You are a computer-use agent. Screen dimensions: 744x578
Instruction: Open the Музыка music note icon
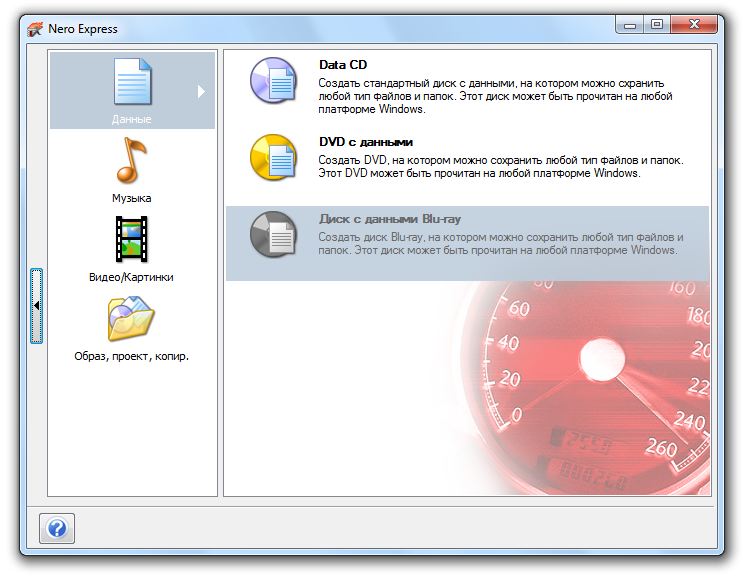tap(132, 160)
